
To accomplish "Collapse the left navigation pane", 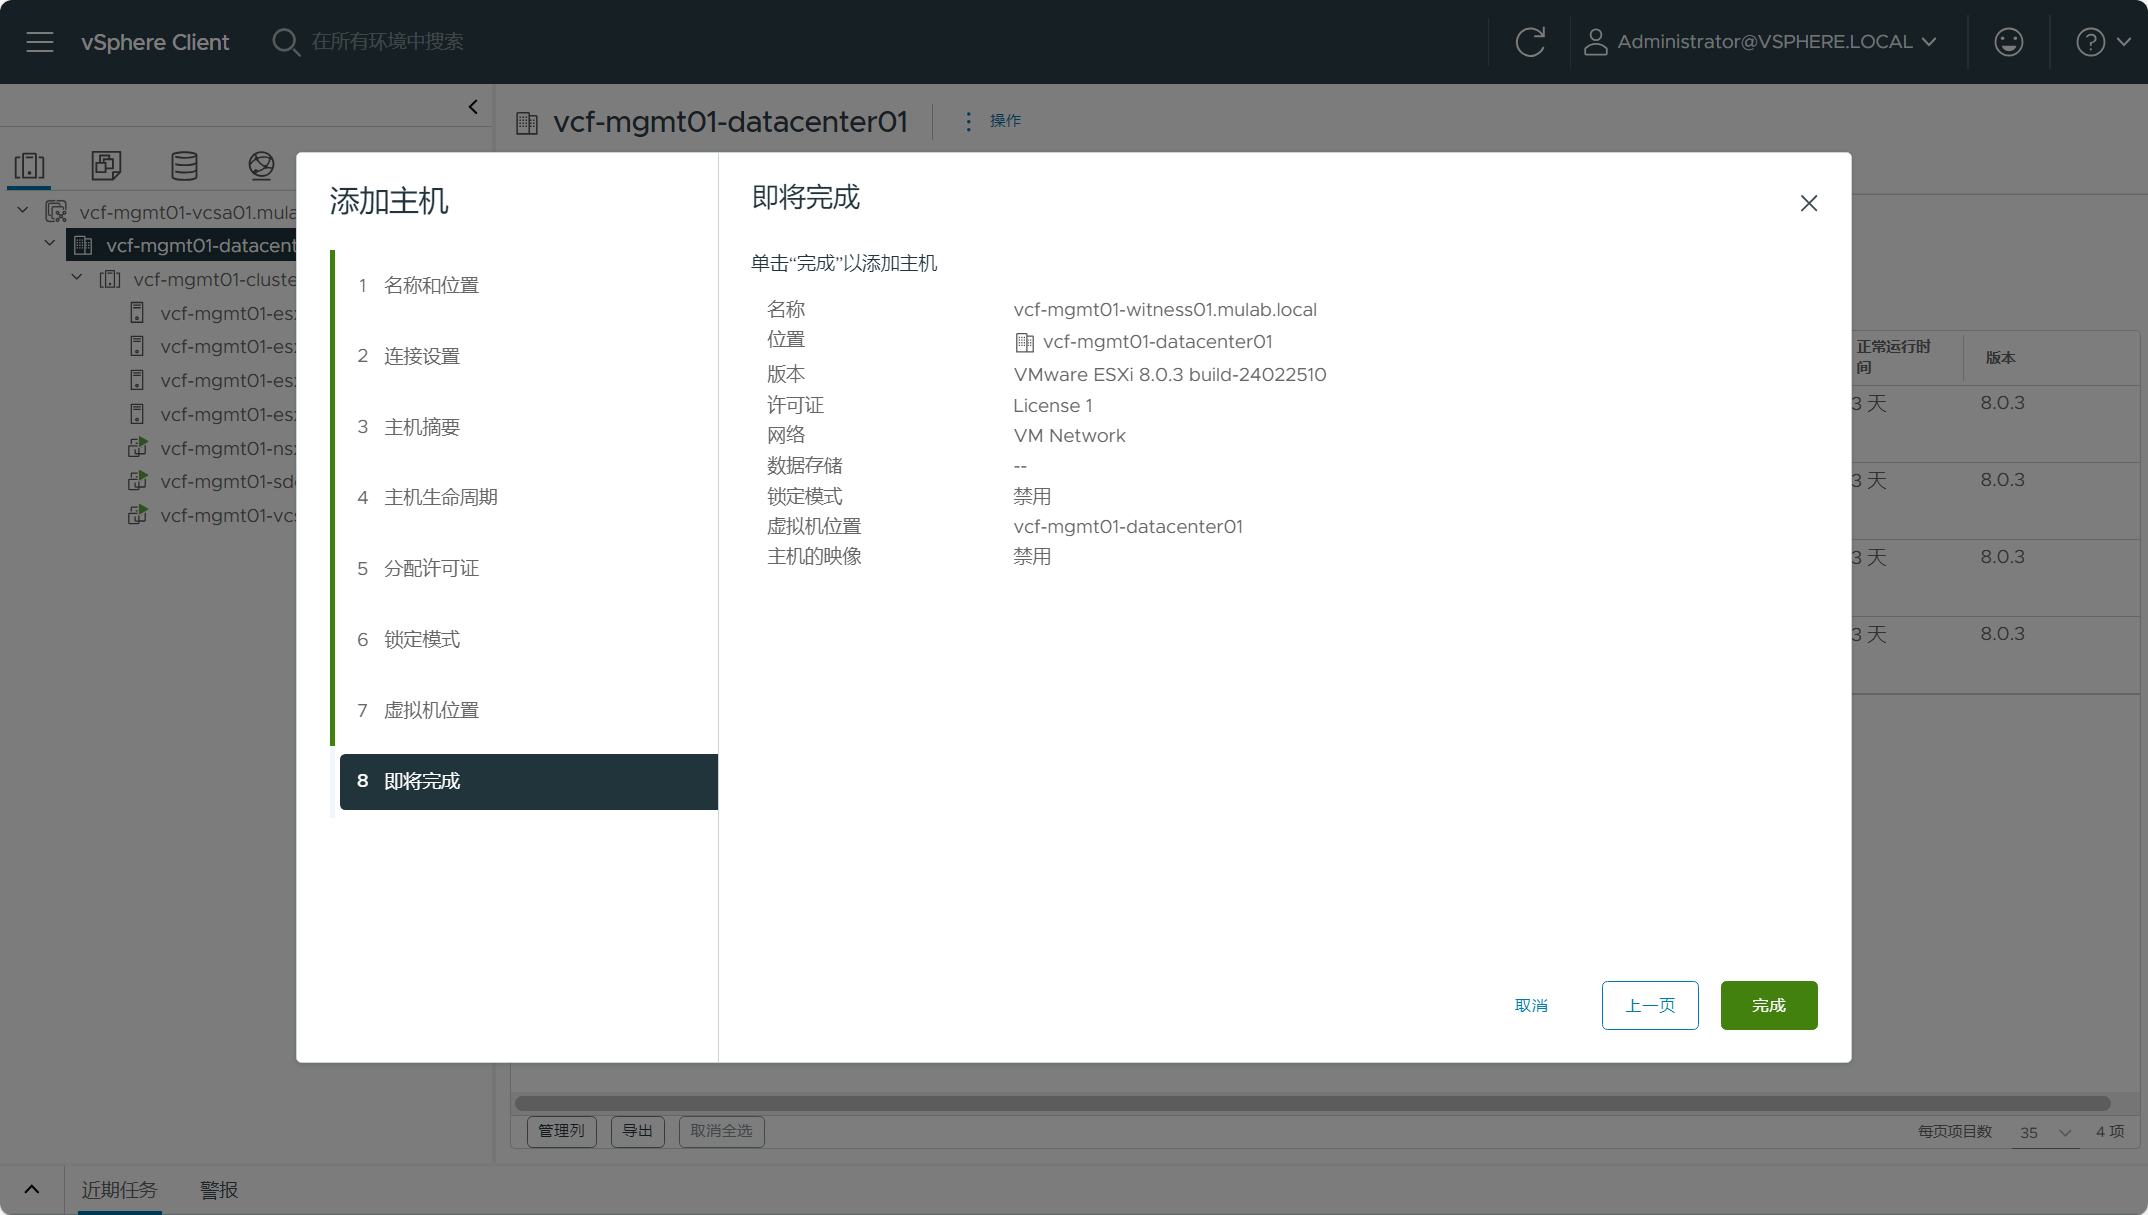I will tap(473, 107).
